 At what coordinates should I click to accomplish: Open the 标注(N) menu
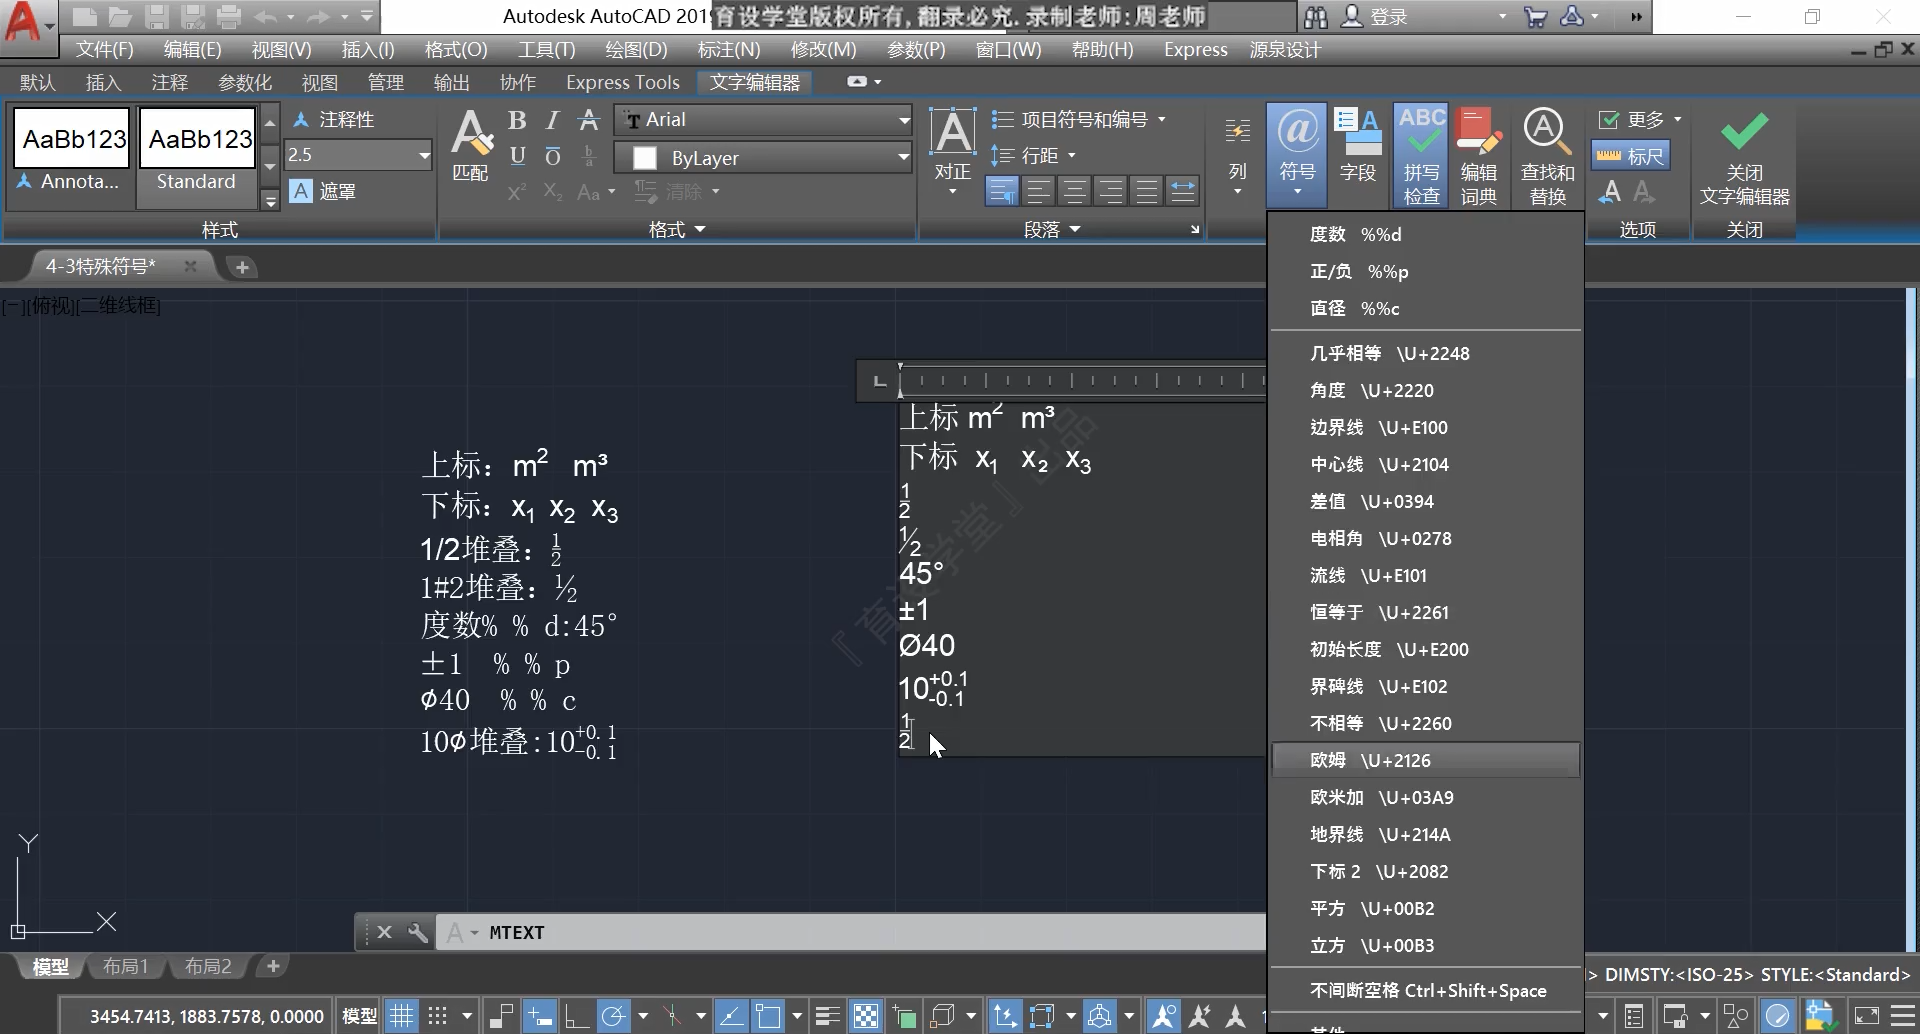click(728, 50)
